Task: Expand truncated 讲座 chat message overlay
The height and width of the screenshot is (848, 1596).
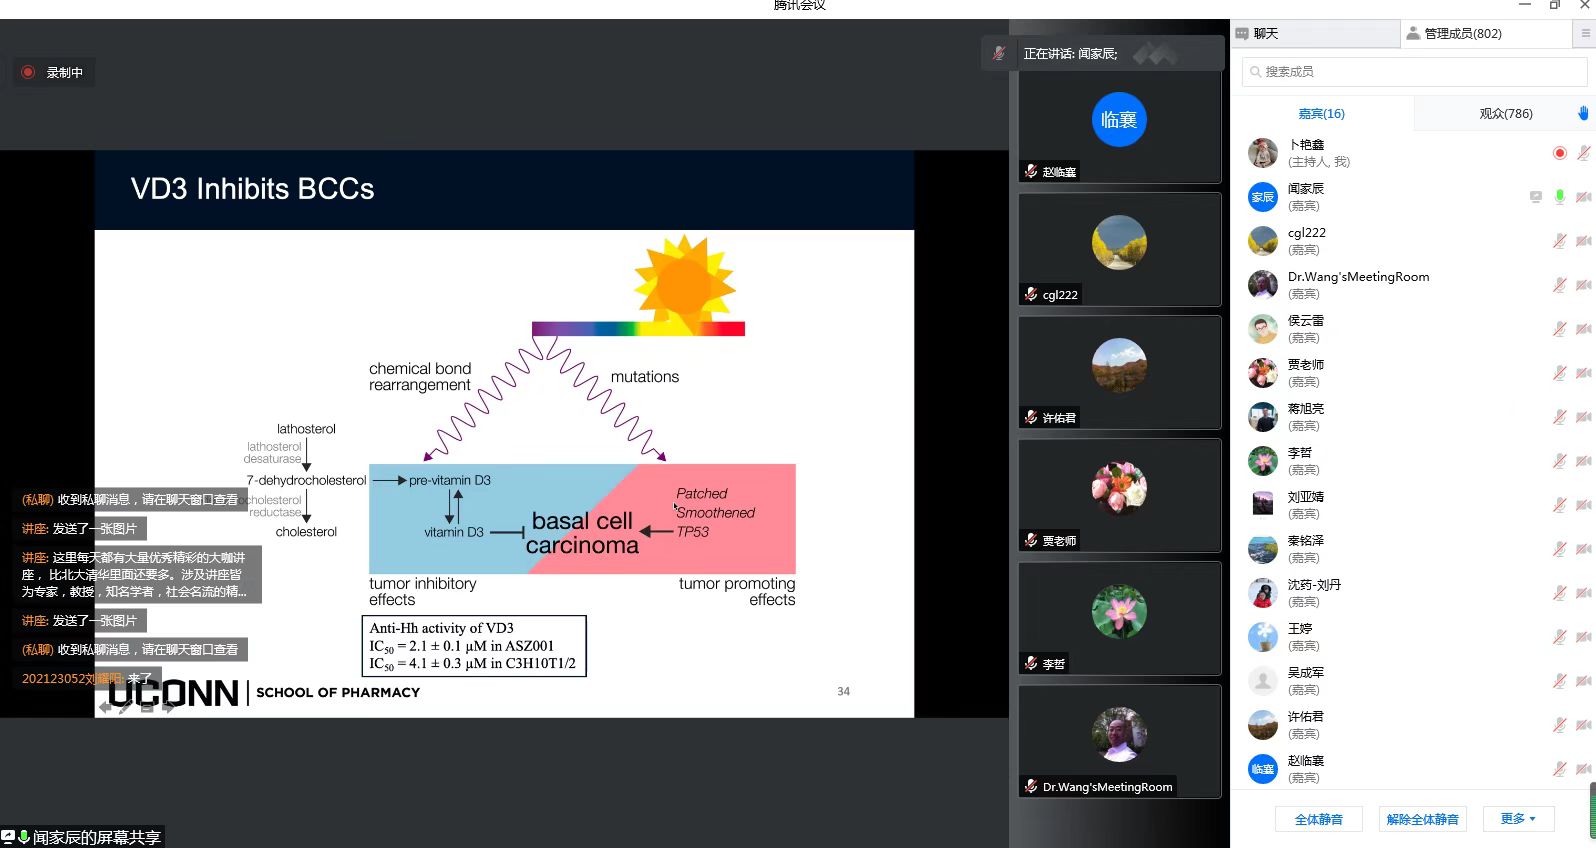Action: point(134,574)
